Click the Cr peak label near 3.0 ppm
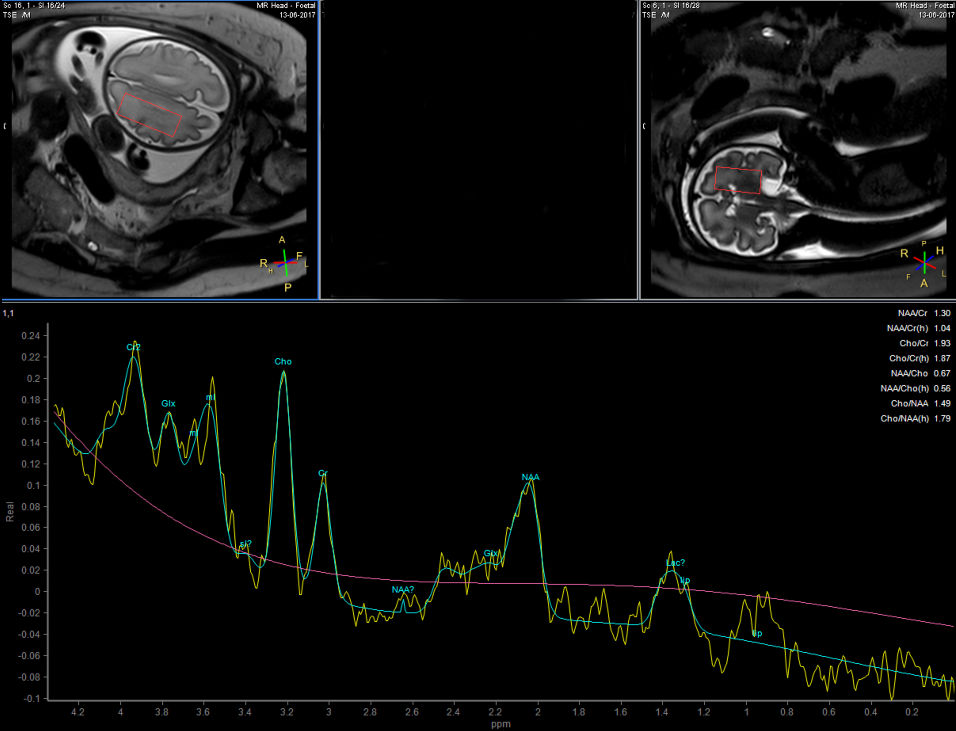This screenshot has width=956, height=731. click(323, 472)
